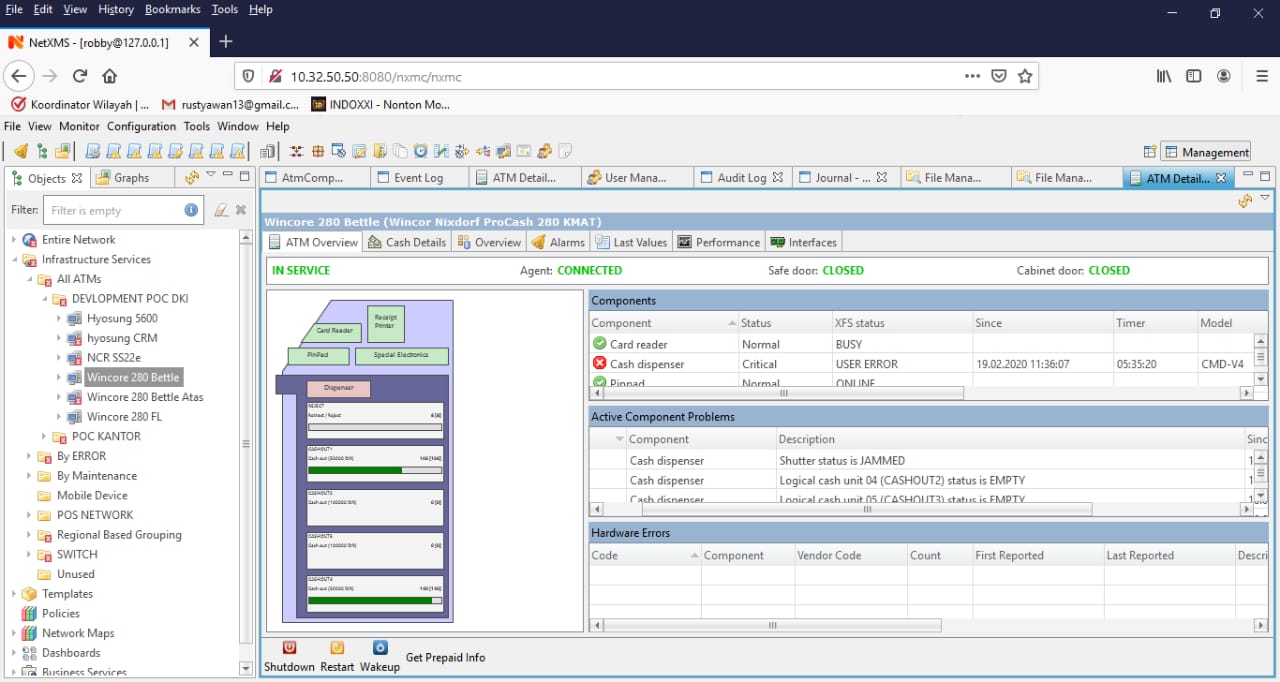Select Wincore 280 FL in the tree
This screenshot has height=682, width=1280.
coord(124,417)
